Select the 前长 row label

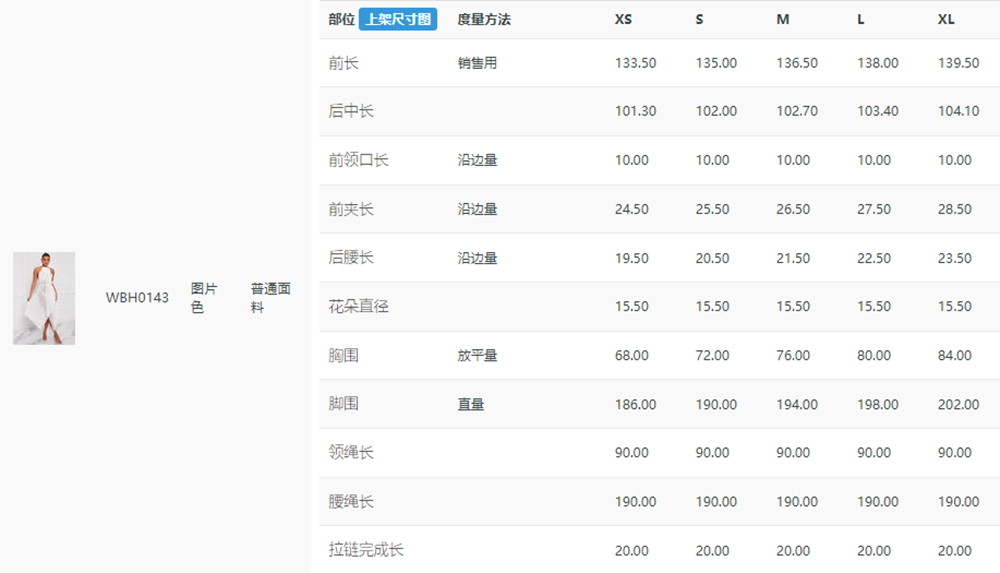coord(343,63)
